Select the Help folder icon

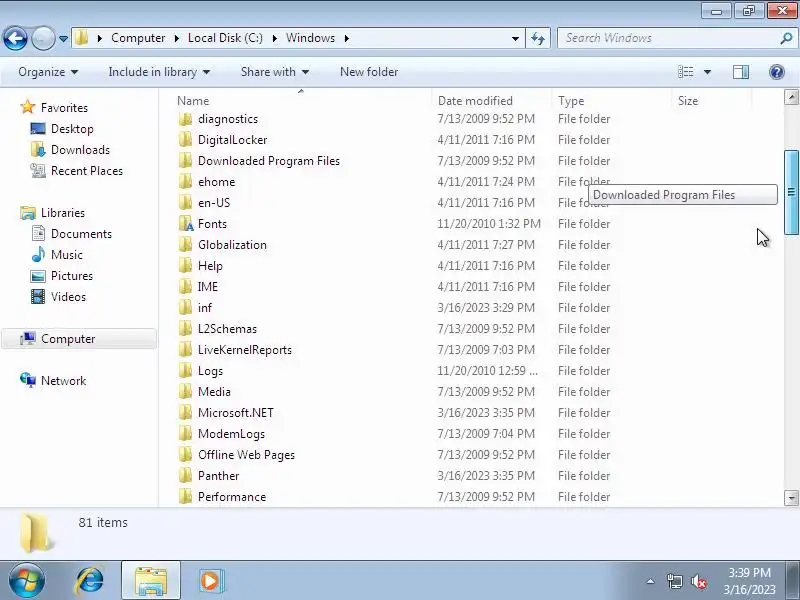pyautogui.click(x=186, y=266)
